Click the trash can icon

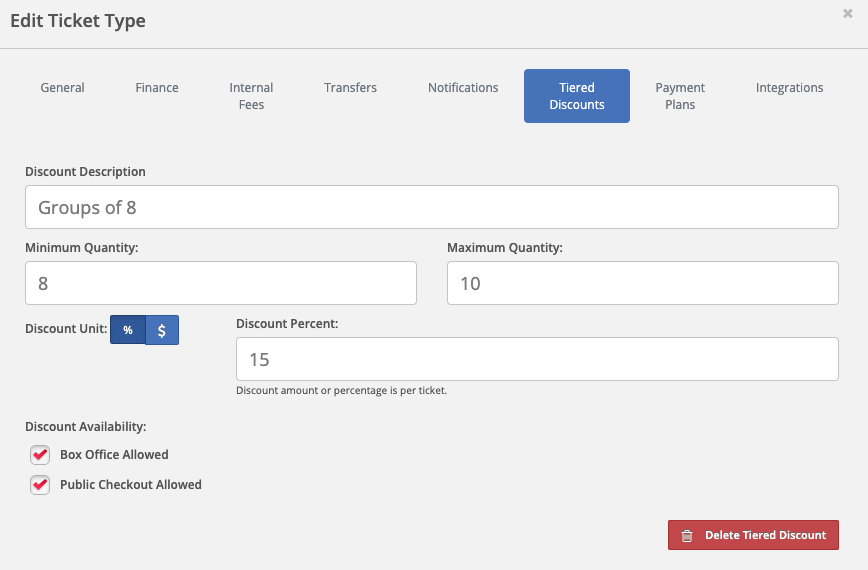pyautogui.click(x=687, y=535)
